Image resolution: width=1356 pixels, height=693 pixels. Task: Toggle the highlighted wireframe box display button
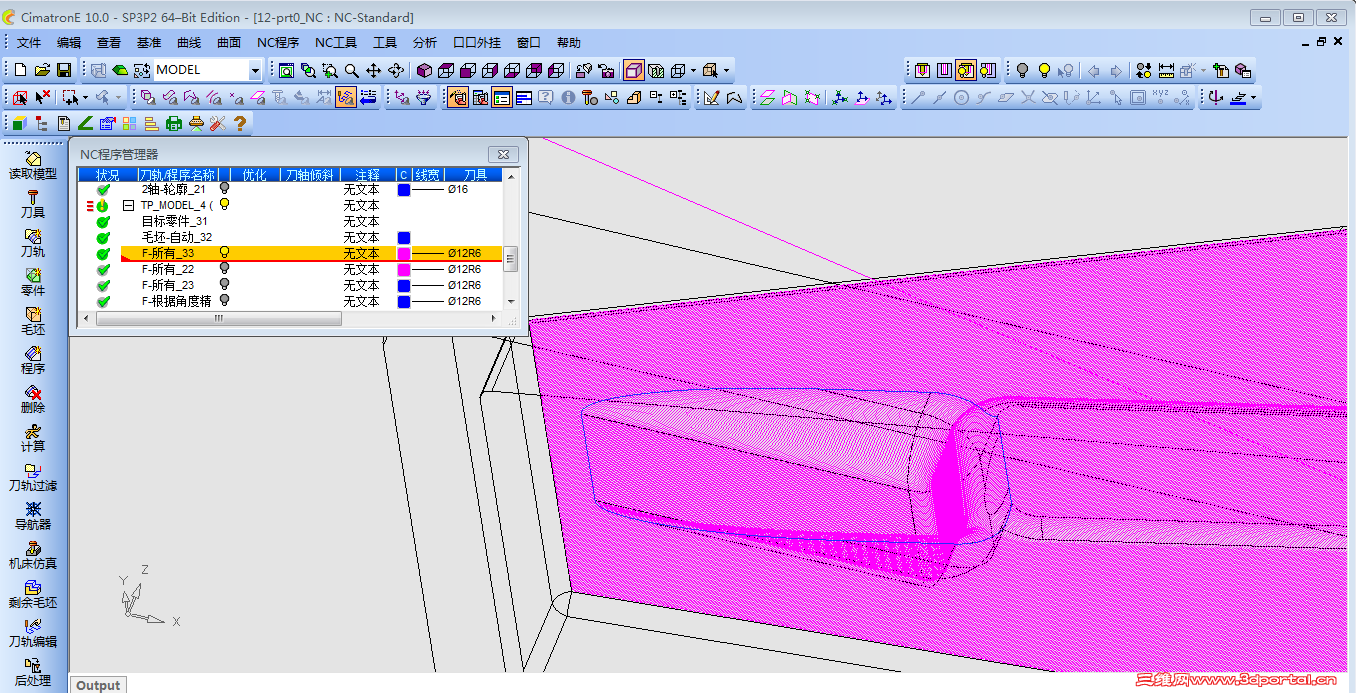point(634,70)
